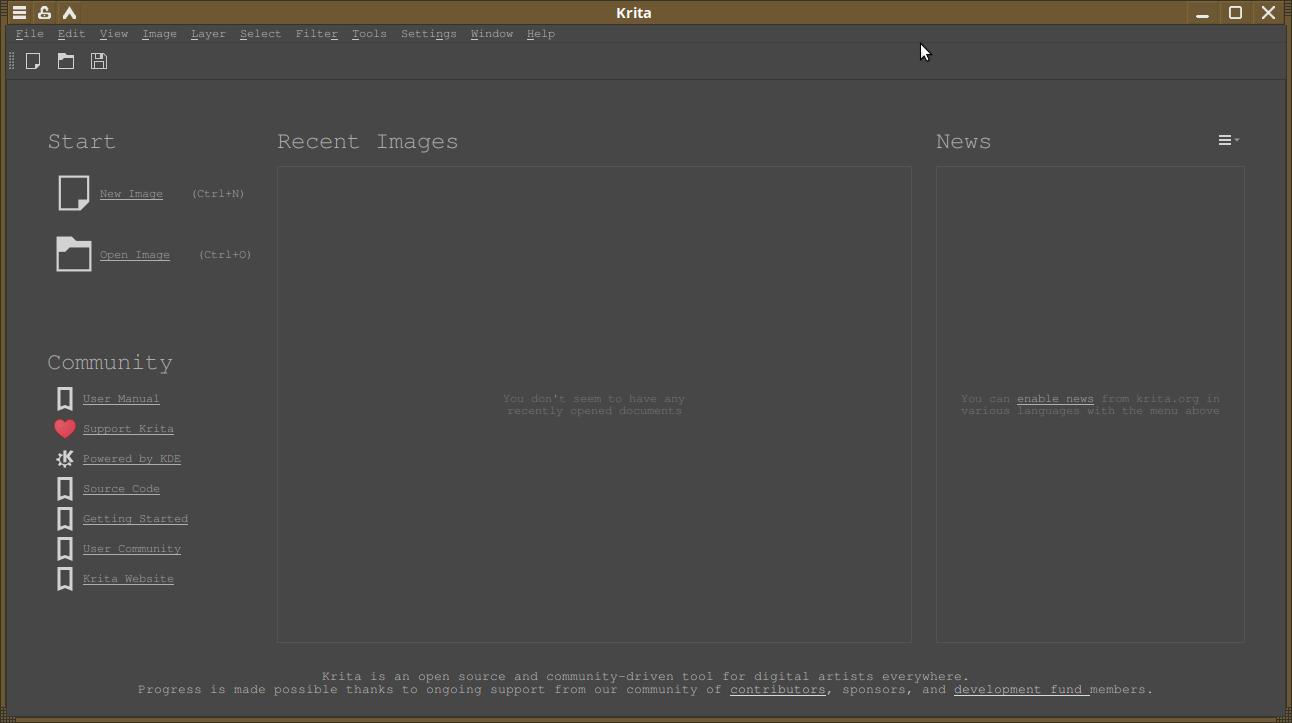Click the '(Ctrl+O)' shortcut text

(225, 255)
